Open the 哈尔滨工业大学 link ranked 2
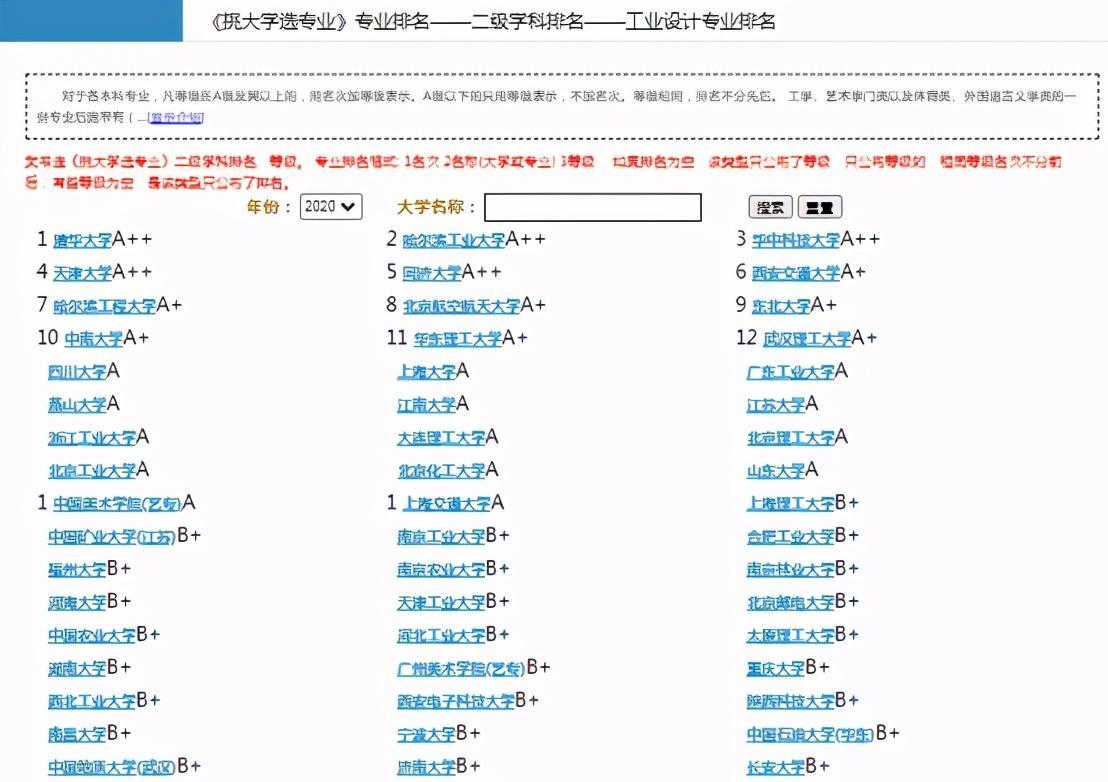Screen dimensions: 1108x782 tap(454, 240)
